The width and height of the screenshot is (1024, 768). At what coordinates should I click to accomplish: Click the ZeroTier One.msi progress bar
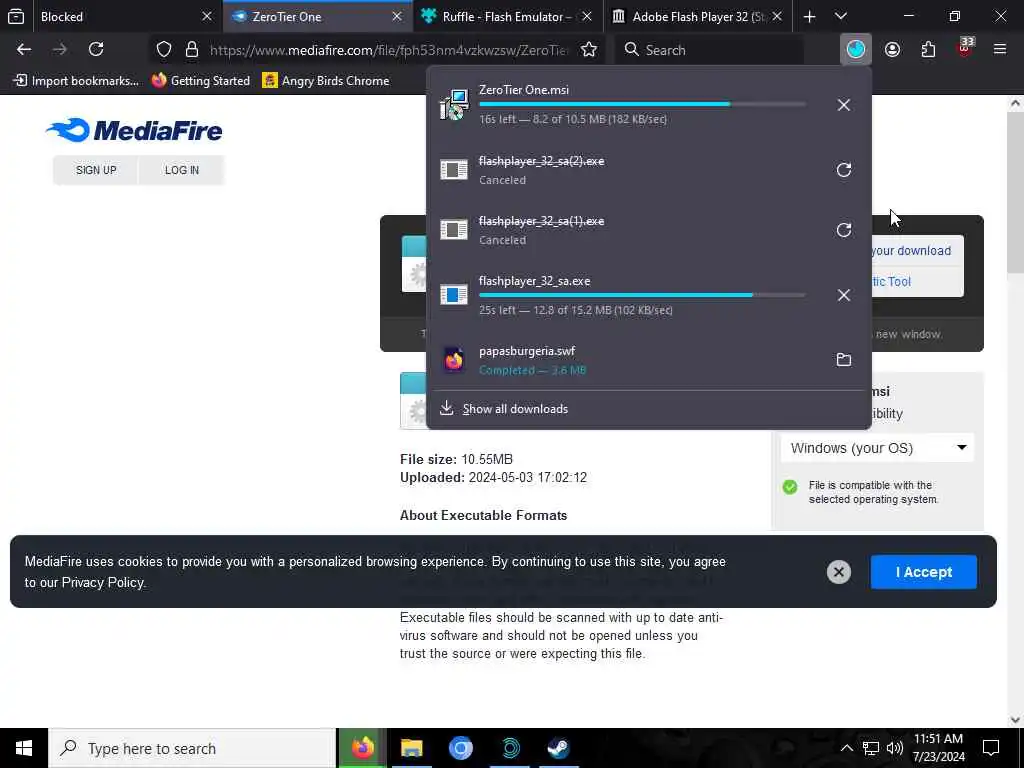643,104
